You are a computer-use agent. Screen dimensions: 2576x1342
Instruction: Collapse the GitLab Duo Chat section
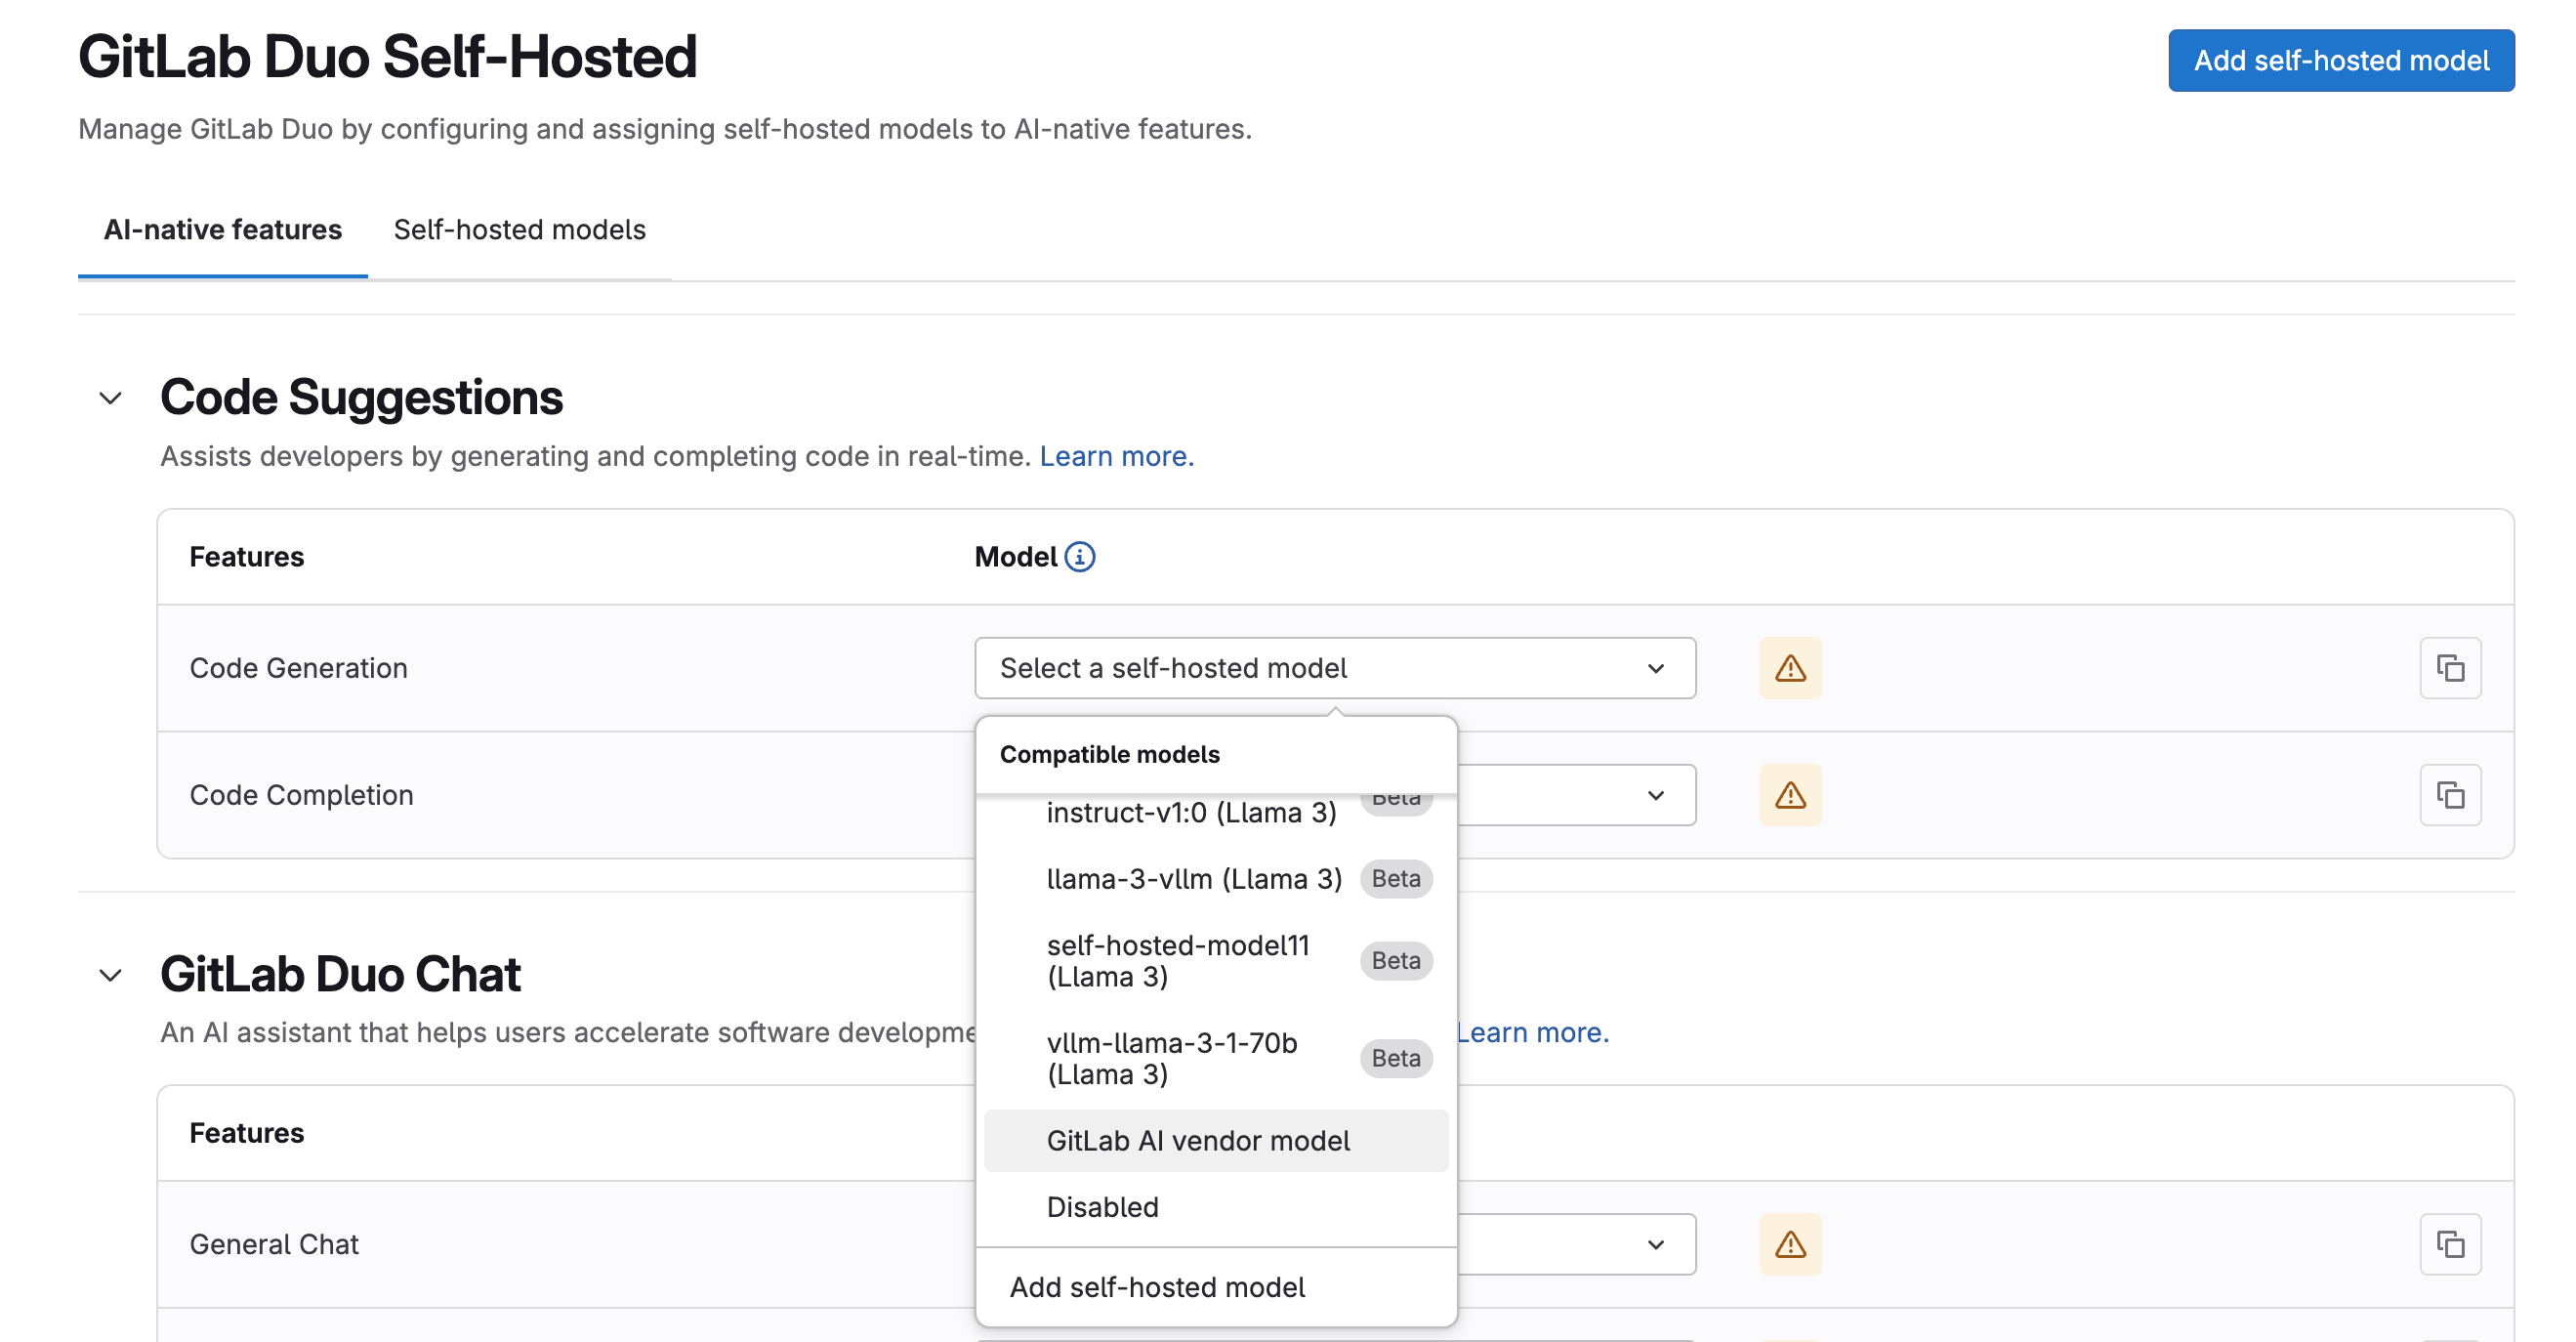point(110,975)
